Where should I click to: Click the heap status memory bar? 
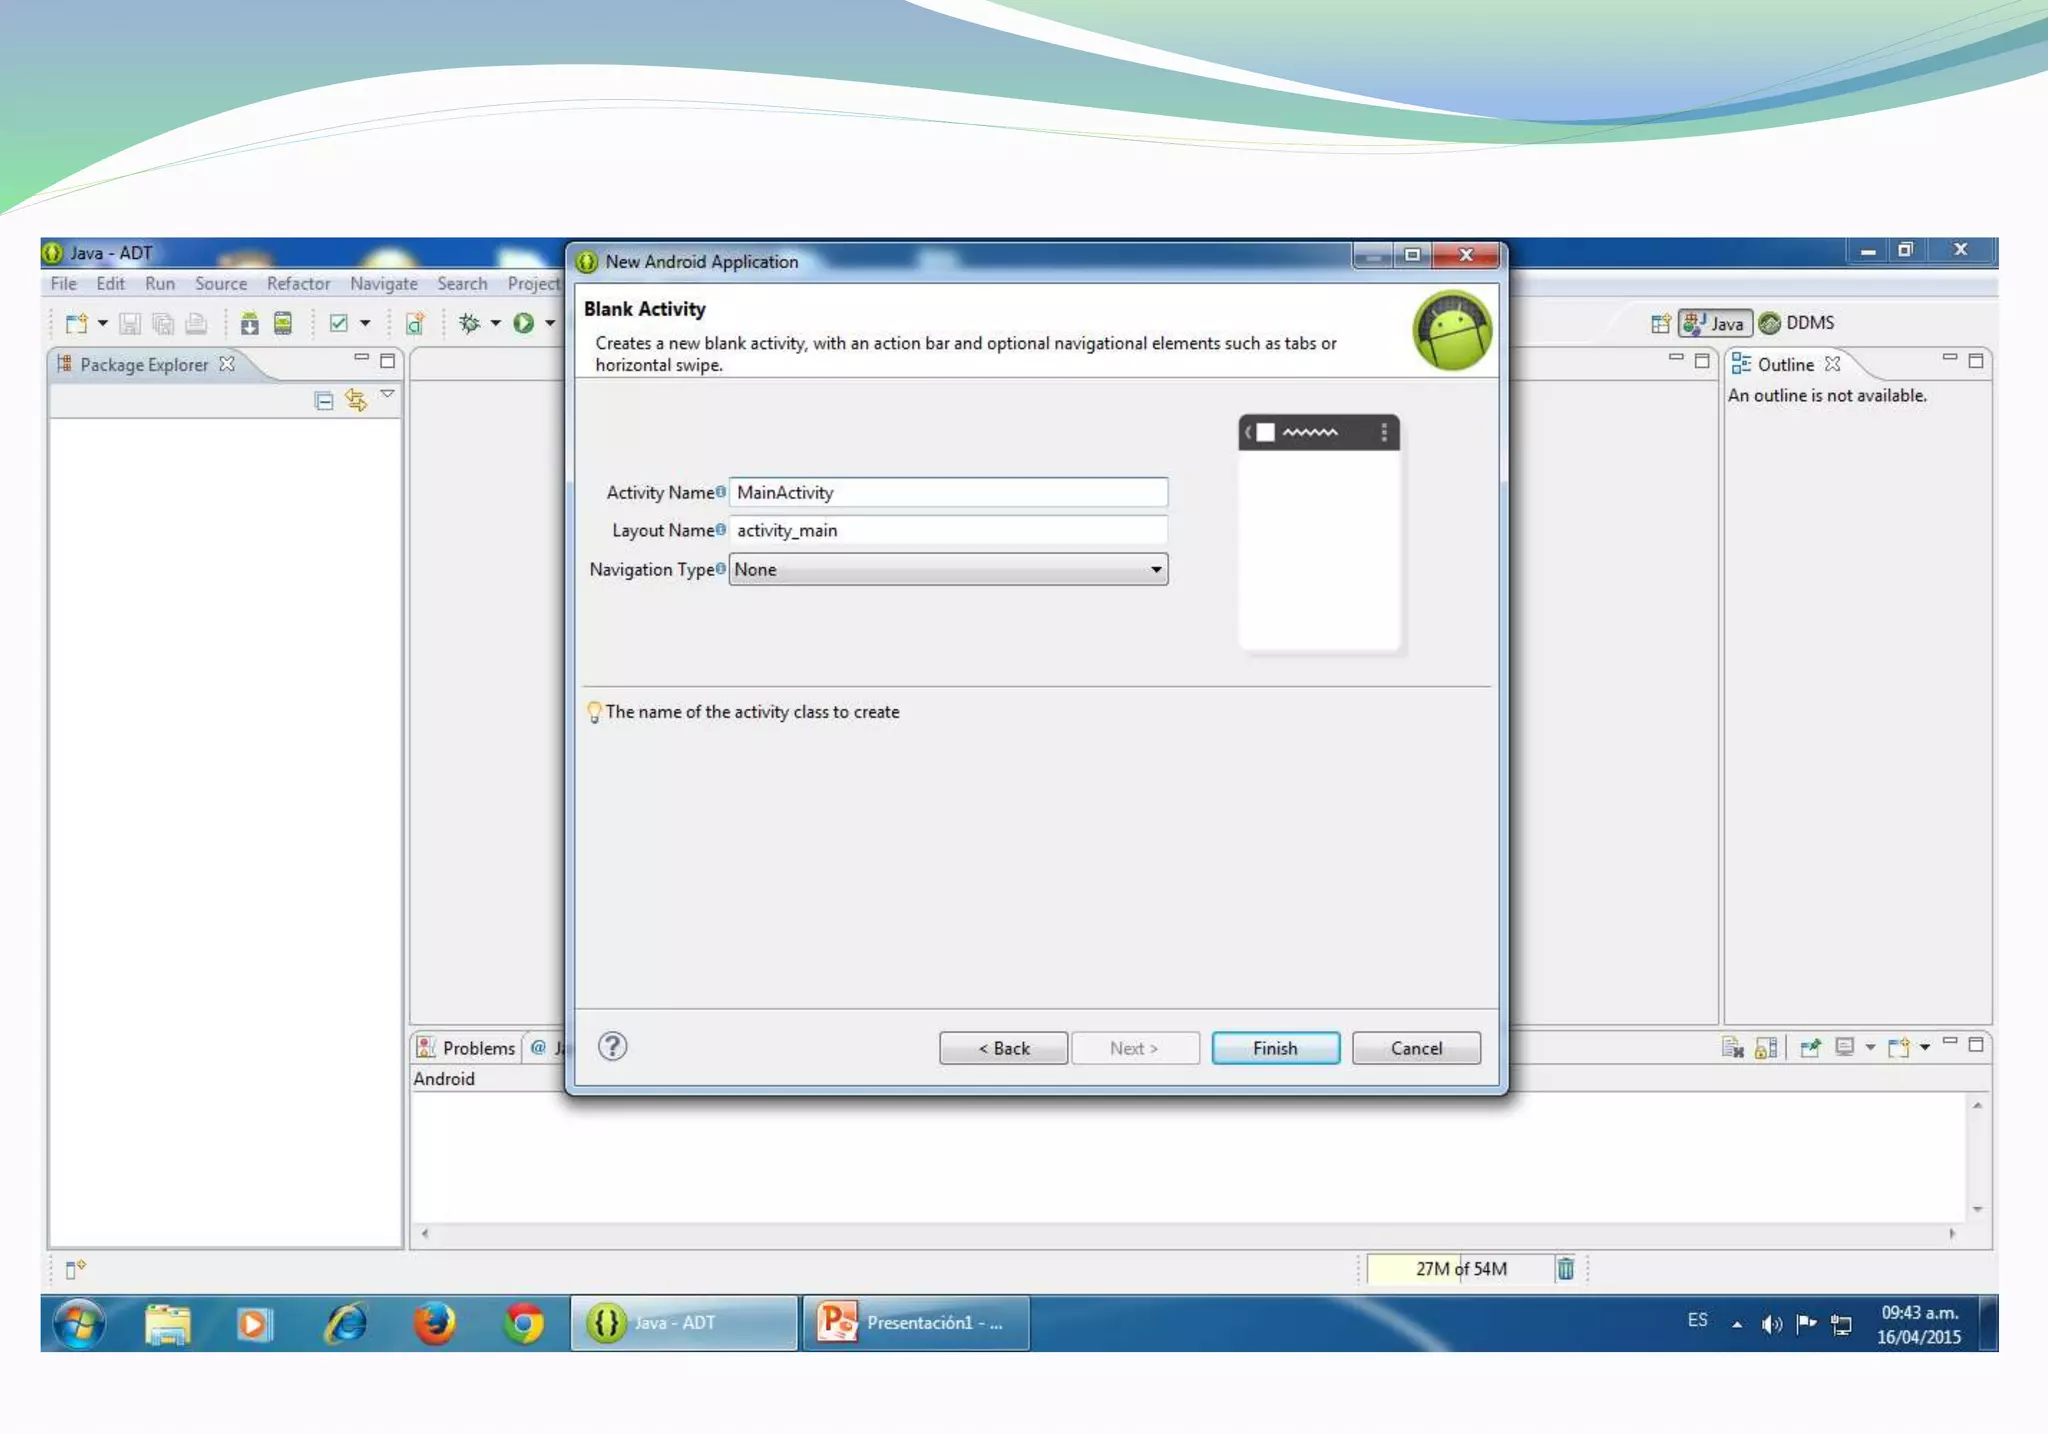coord(1460,1268)
